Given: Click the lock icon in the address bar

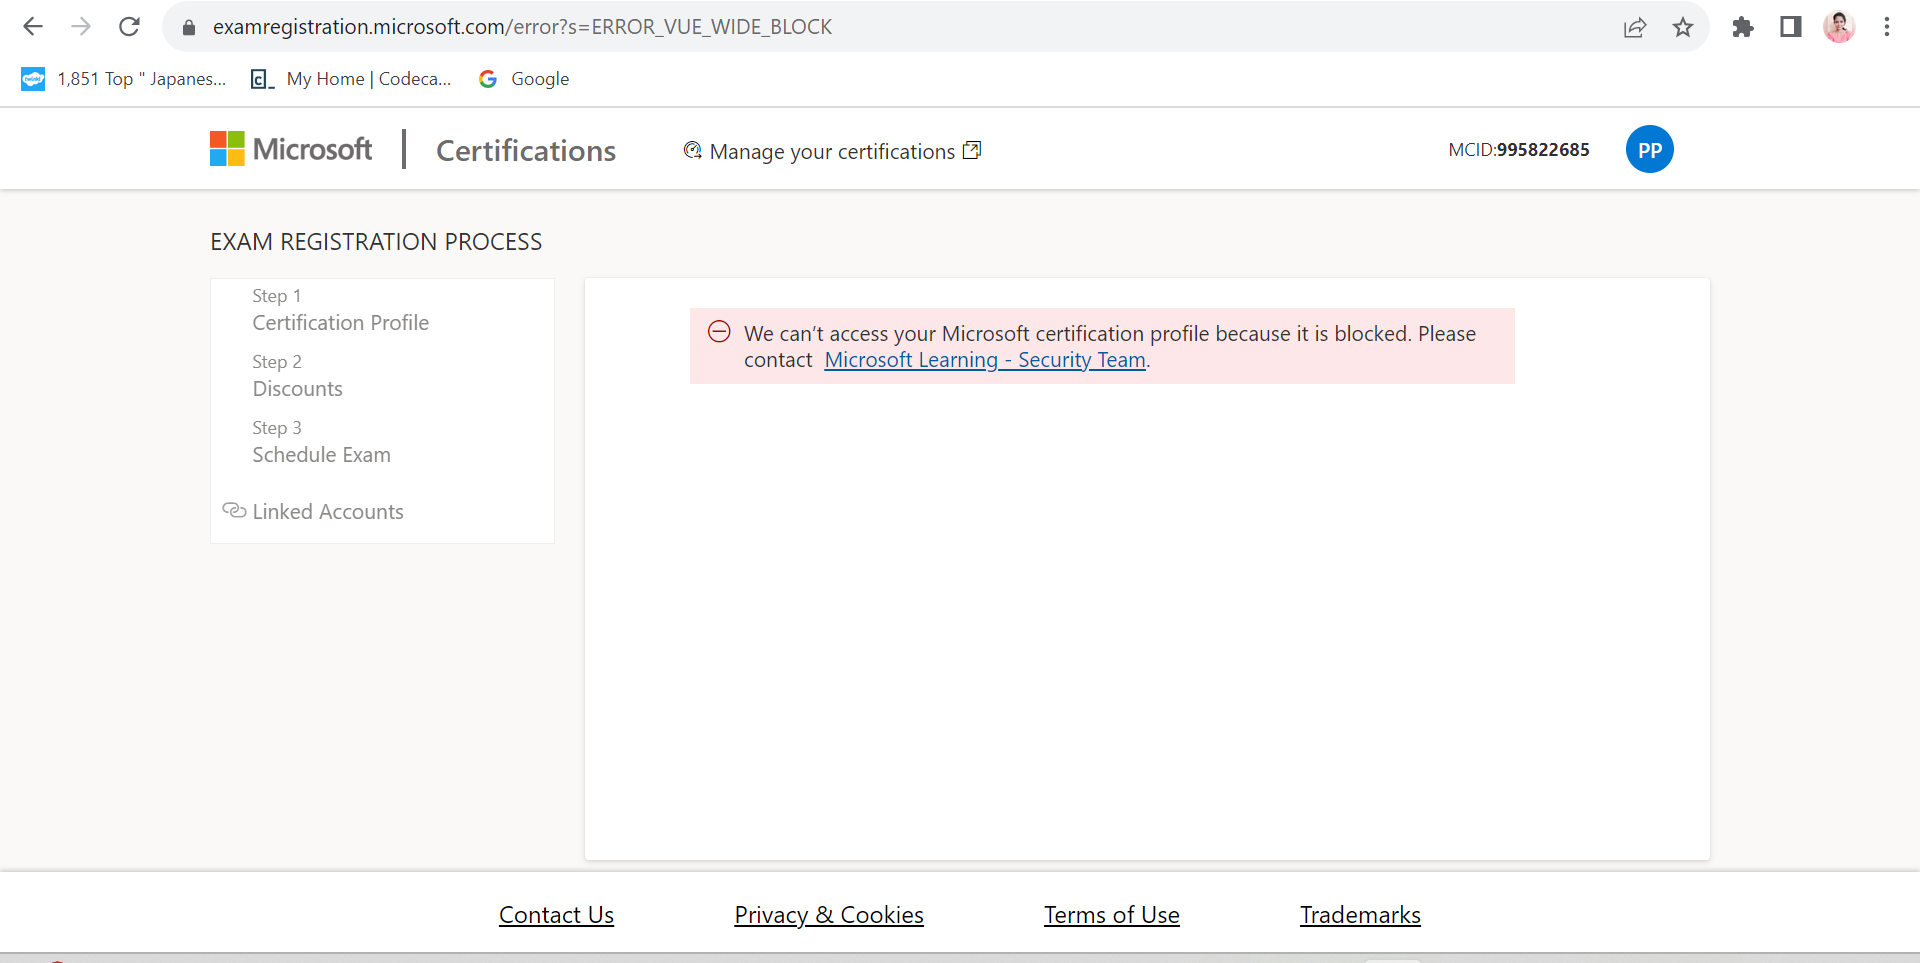Looking at the screenshot, I should (x=188, y=27).
